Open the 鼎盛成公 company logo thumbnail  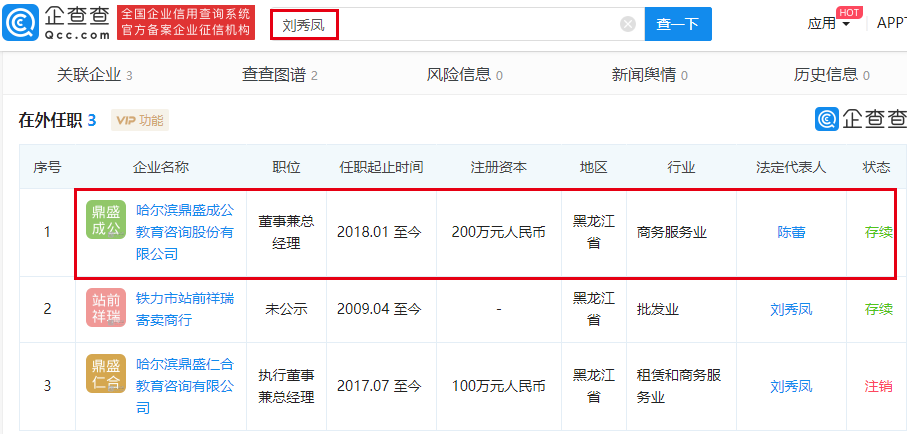coord(105,219)
